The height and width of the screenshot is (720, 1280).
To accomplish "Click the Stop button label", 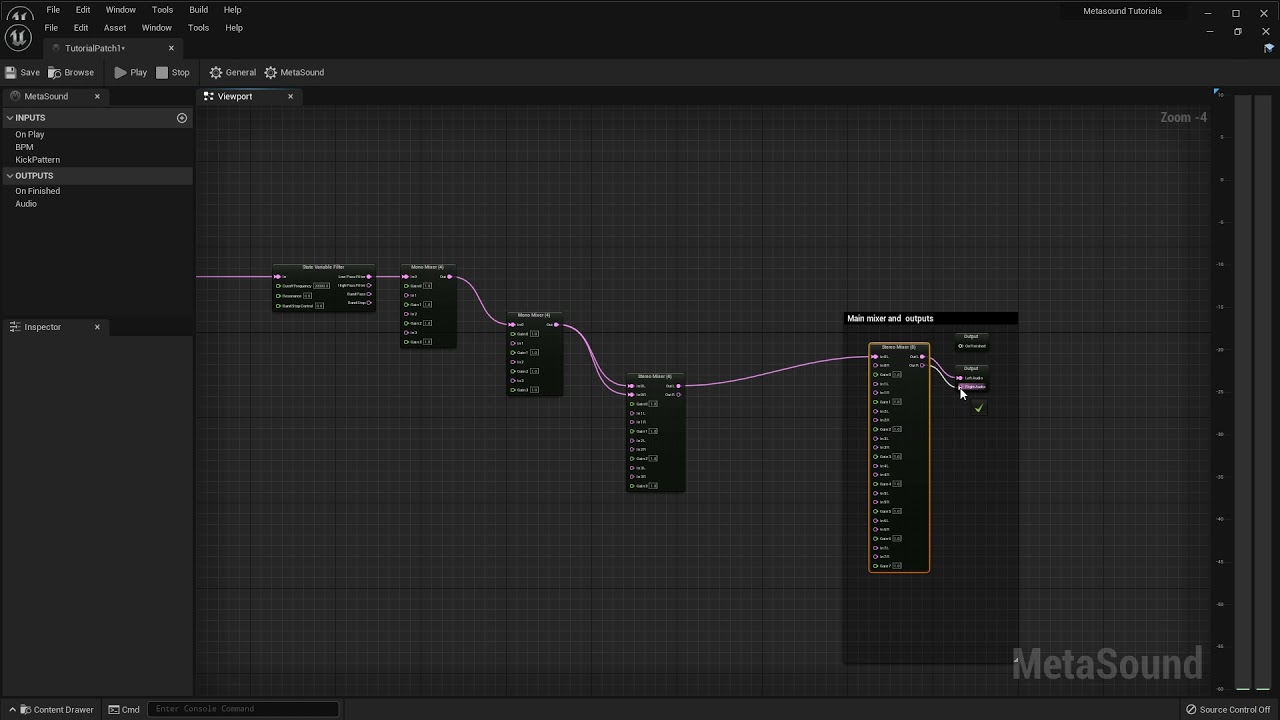I will 181,72.
